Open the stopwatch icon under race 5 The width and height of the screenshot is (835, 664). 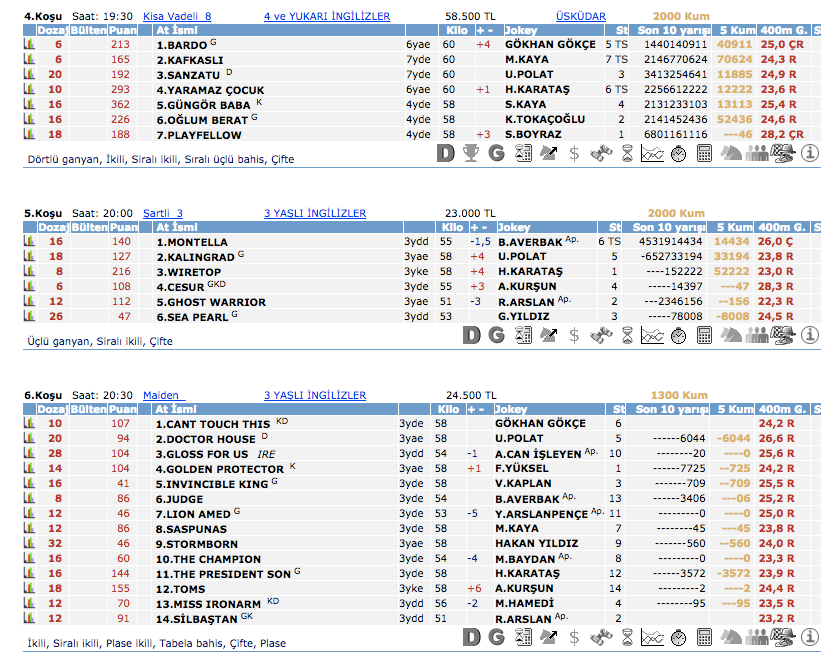coord(678,335)
